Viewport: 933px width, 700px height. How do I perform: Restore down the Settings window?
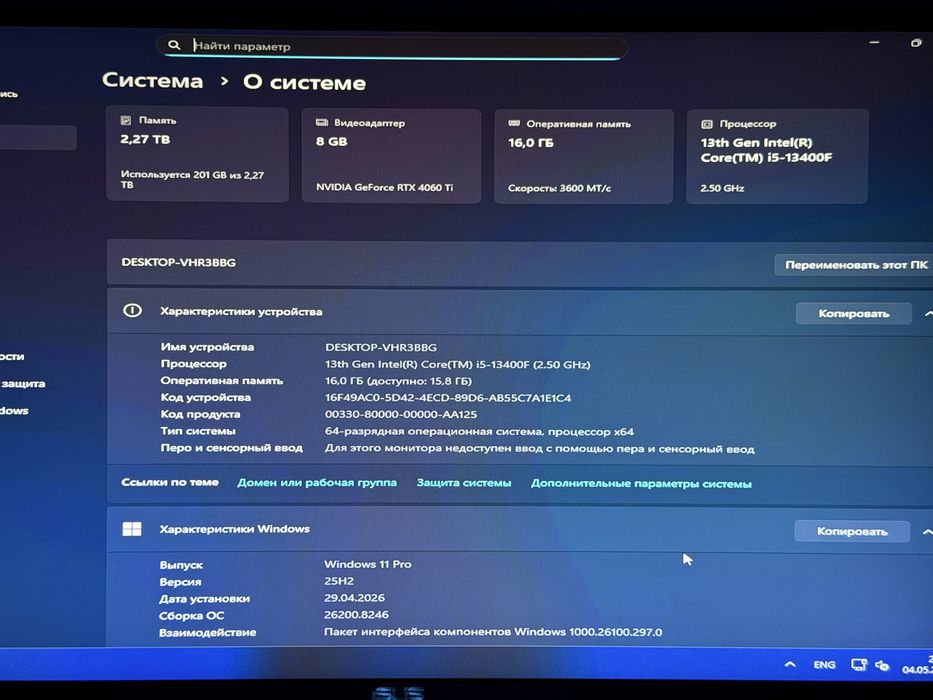coord(916,43)
